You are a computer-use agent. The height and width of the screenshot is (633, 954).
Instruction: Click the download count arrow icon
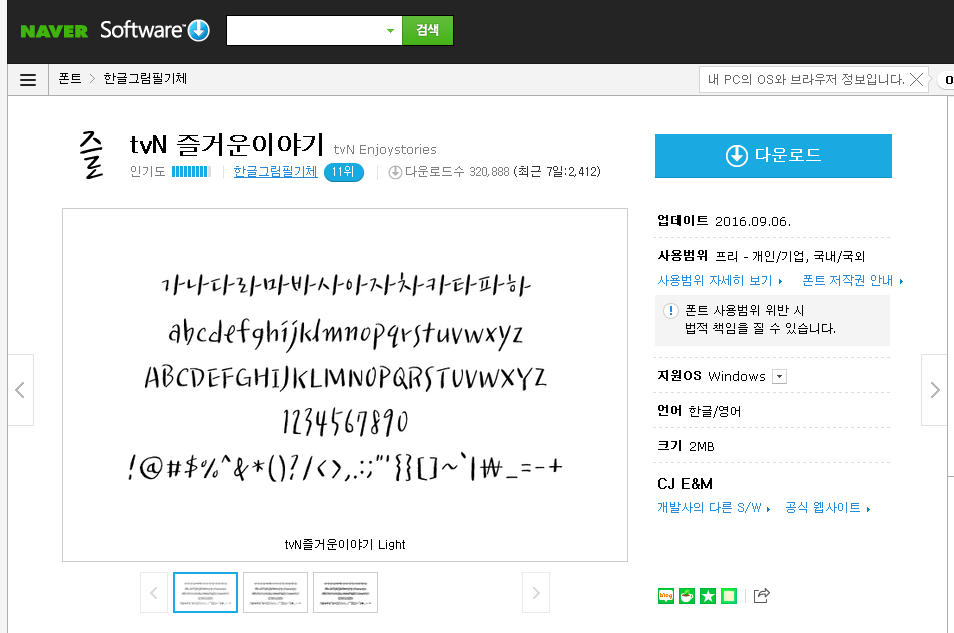[x=395, y=172]
